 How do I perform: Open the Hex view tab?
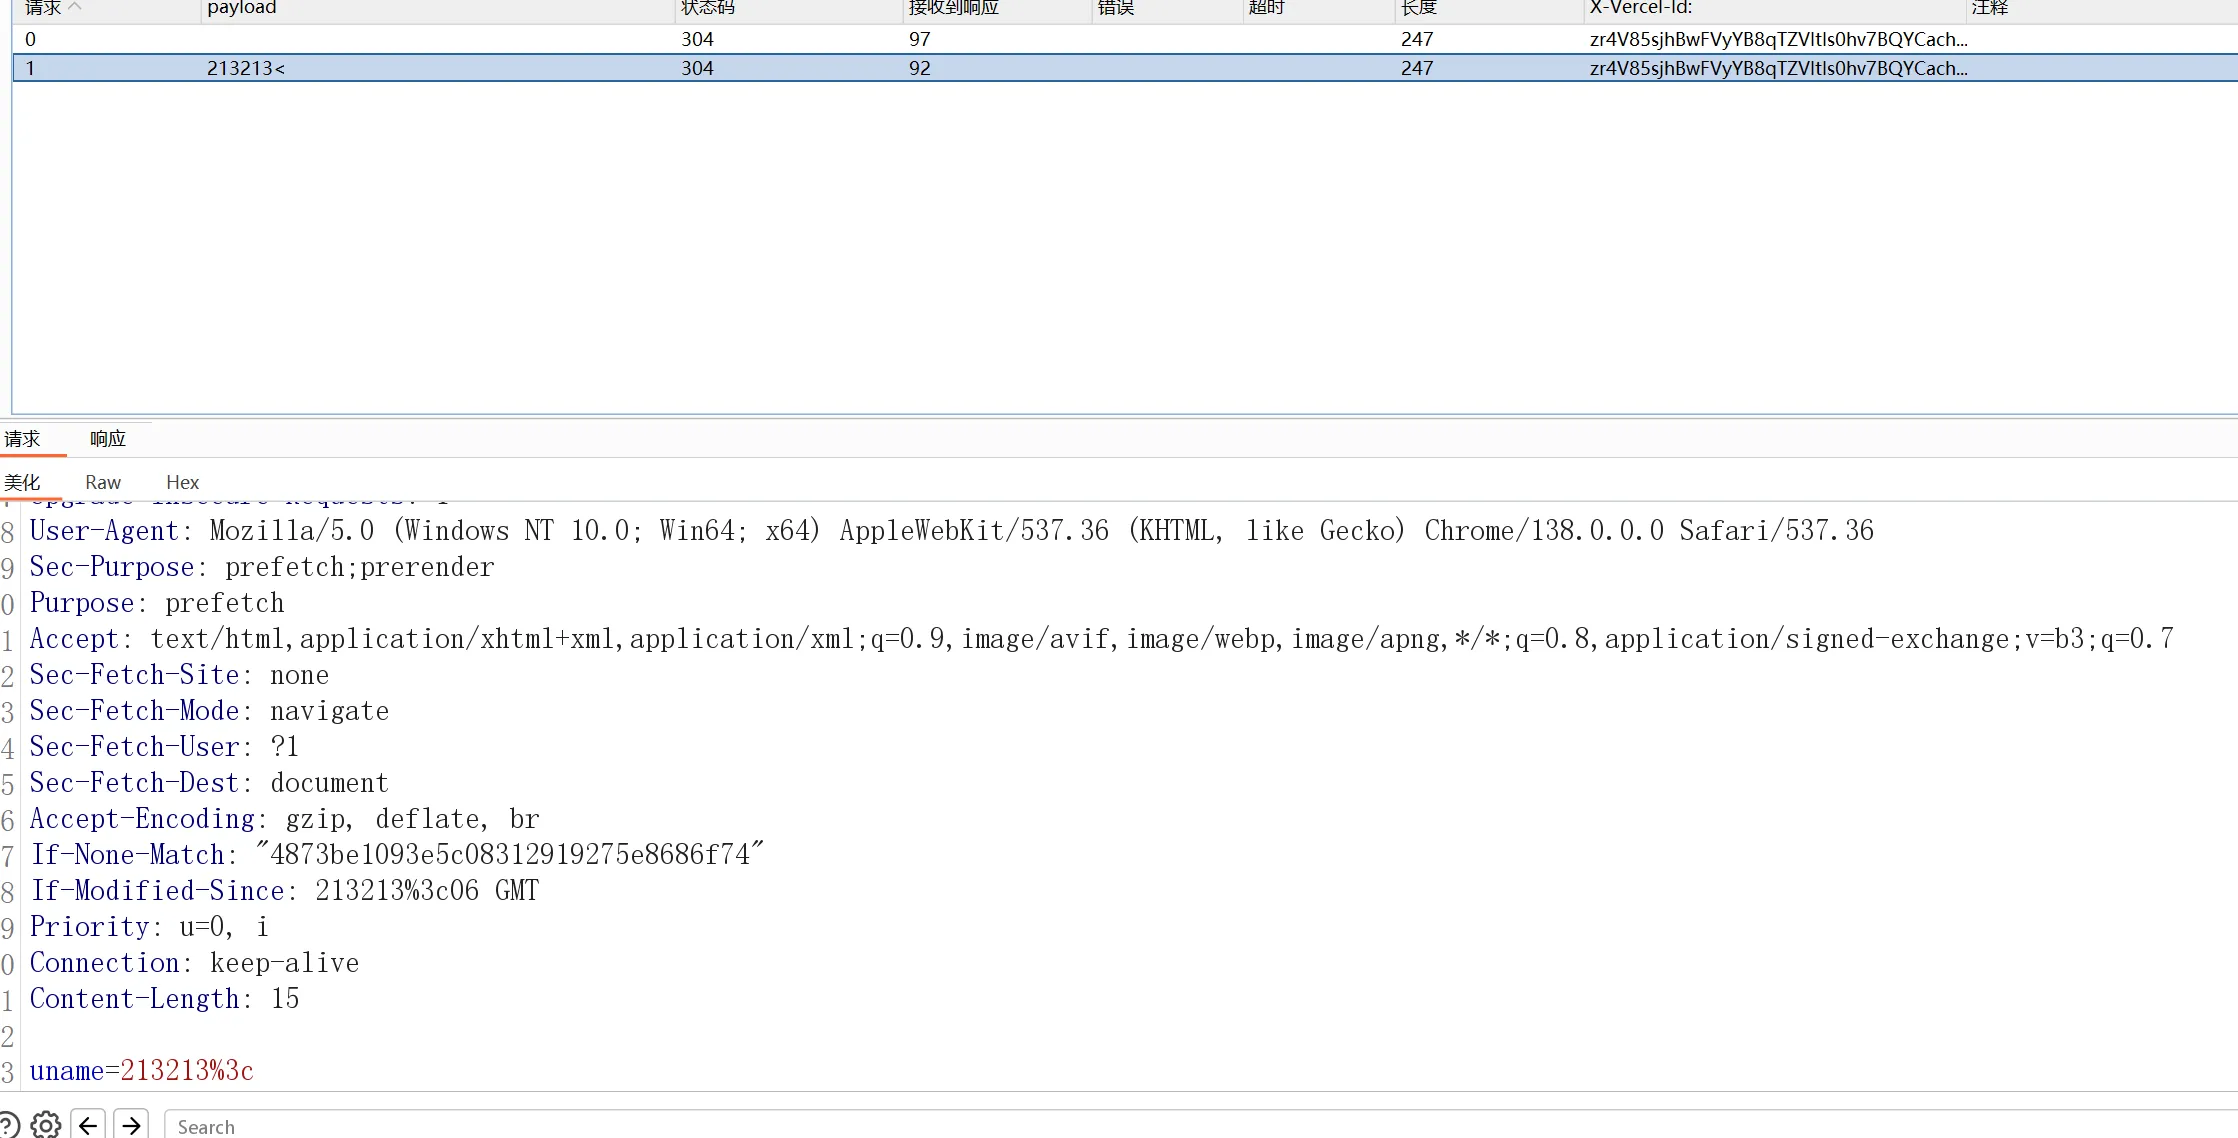(x=182, y=482)
